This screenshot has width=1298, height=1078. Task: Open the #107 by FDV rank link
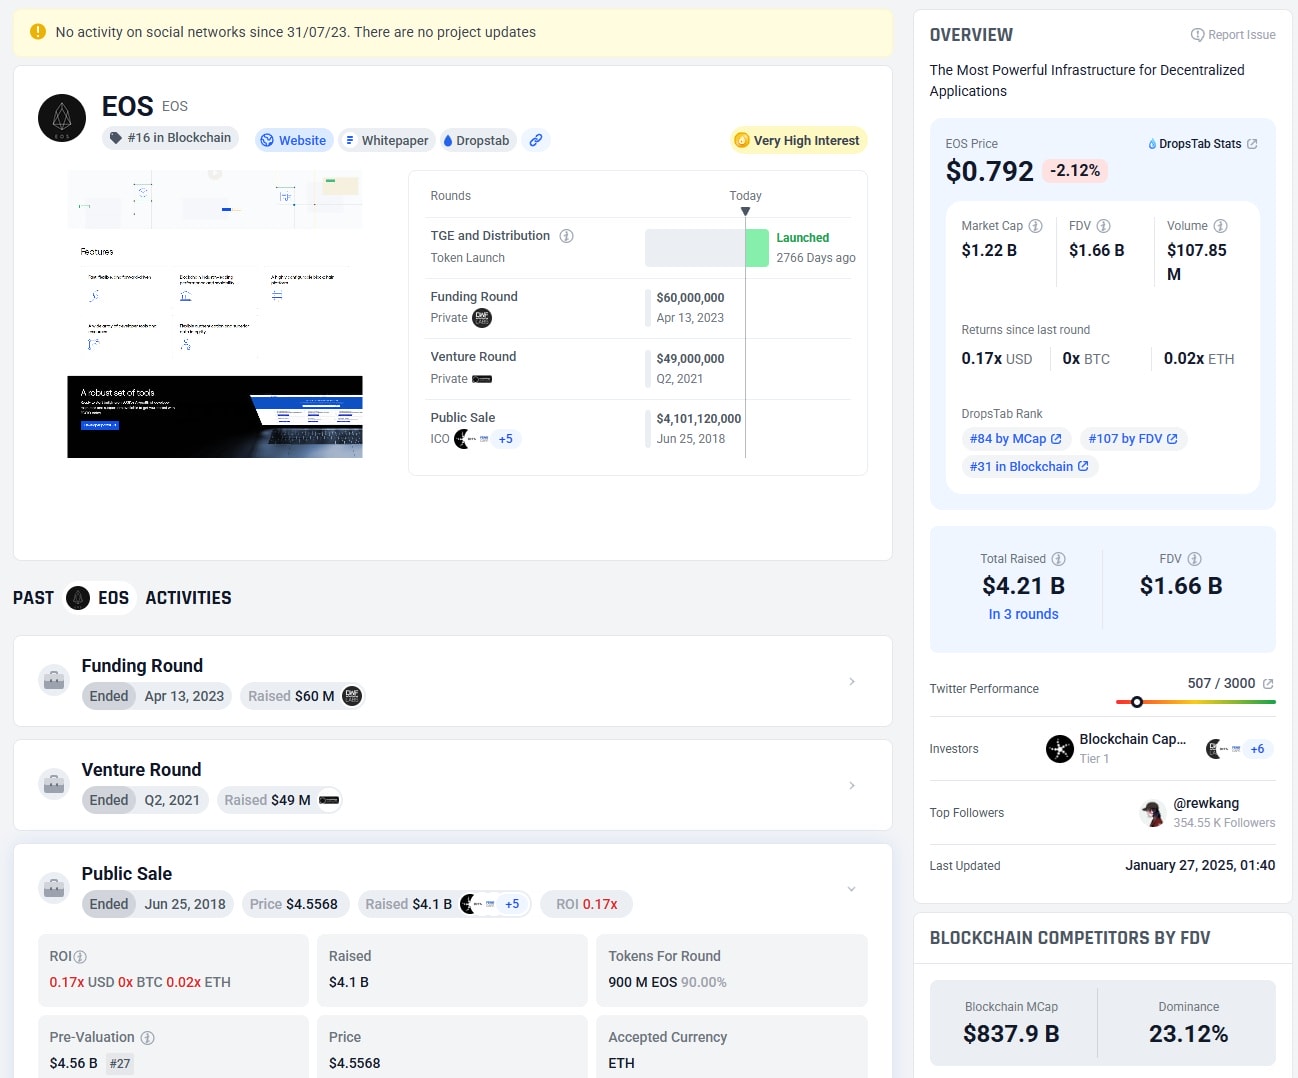1133,439
